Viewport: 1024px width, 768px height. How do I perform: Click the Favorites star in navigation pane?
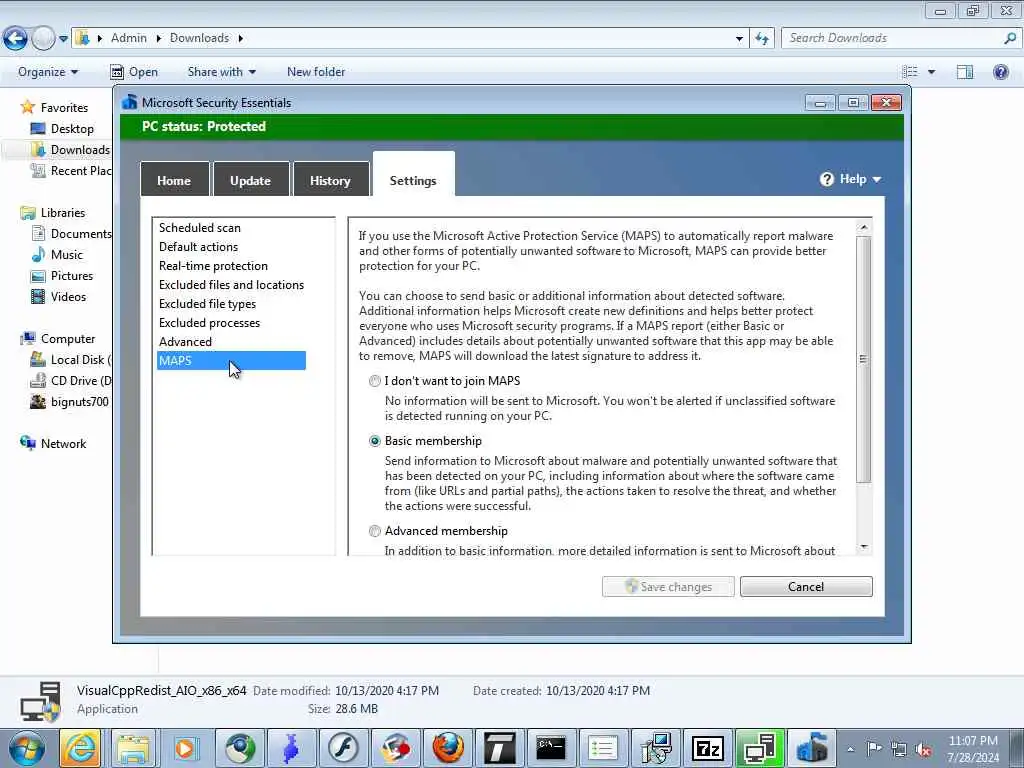coord(27,107)
